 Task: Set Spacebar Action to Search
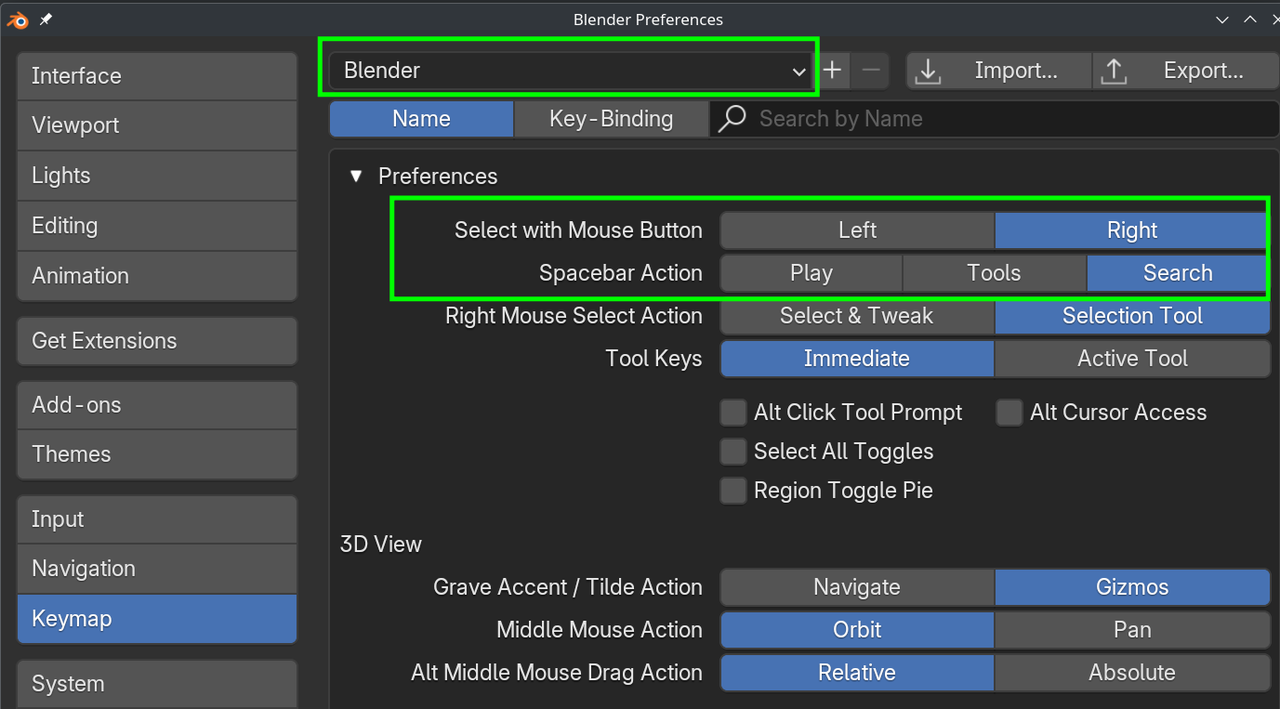point(1178,273)
